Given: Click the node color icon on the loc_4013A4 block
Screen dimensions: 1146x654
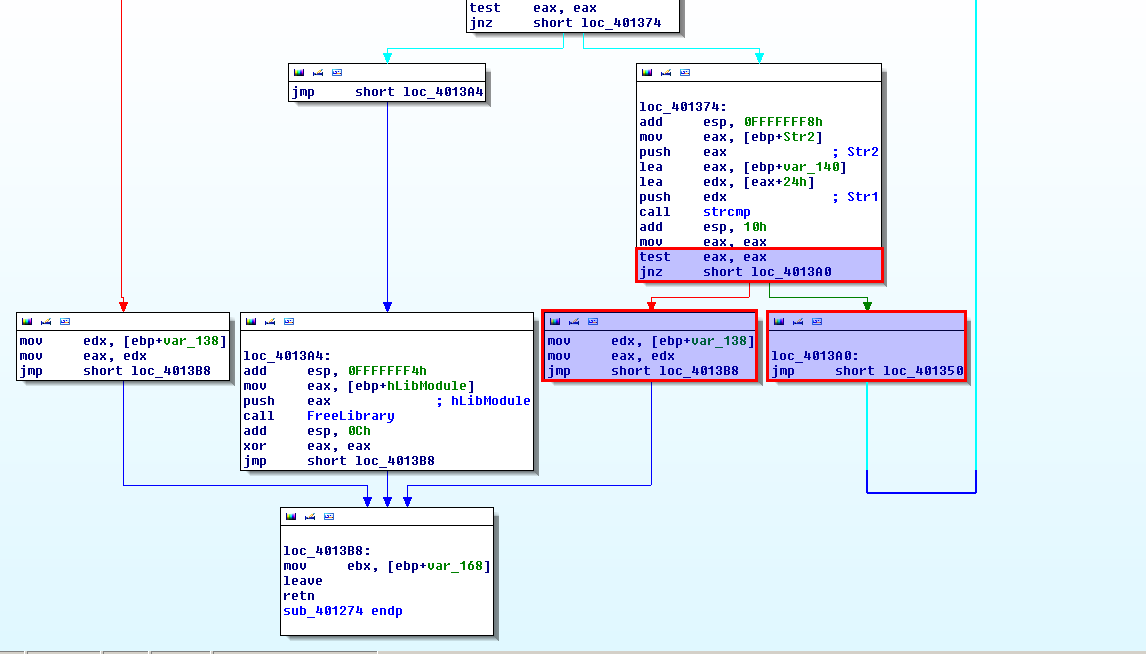Looking at the screenshot, I should pyautogui.click(x=250, y=321).
